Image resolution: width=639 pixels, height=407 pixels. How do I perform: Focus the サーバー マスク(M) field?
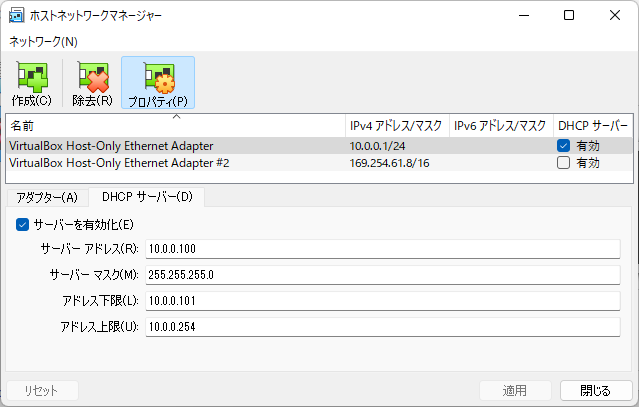pos(383,275)
